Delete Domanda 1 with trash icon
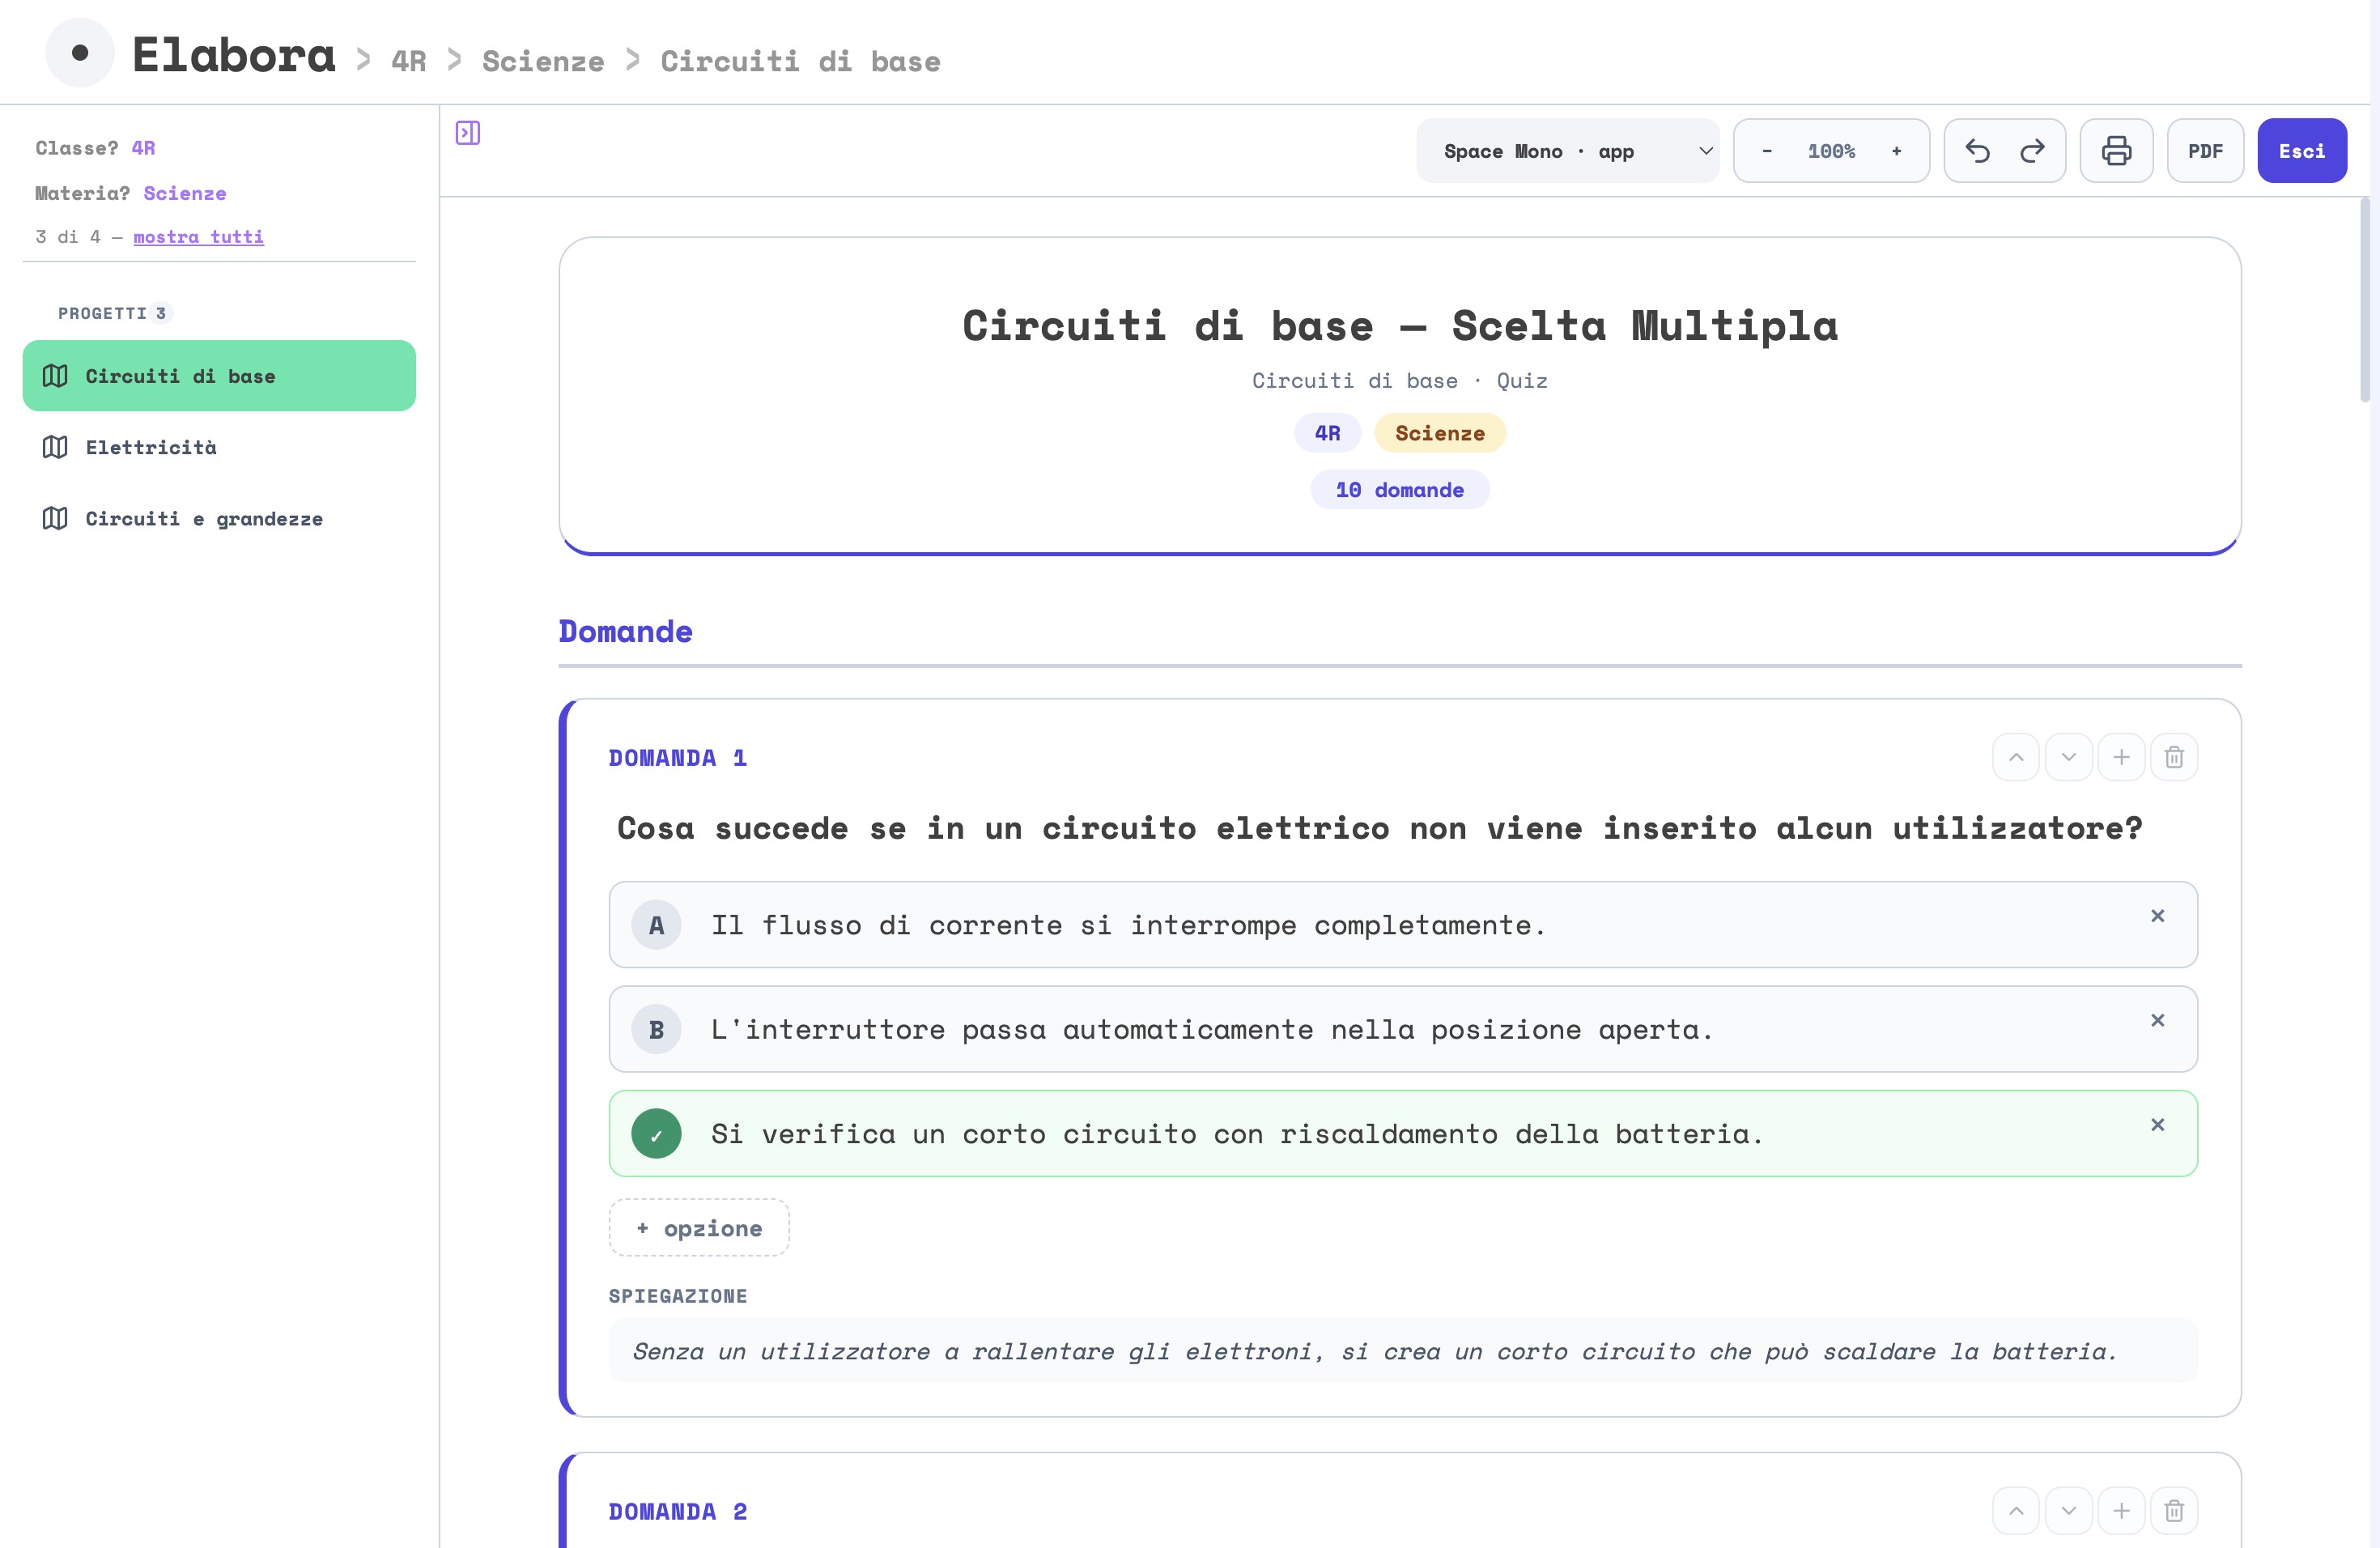Screen dimensions: 2380x1548 (x=2174, y=757)
